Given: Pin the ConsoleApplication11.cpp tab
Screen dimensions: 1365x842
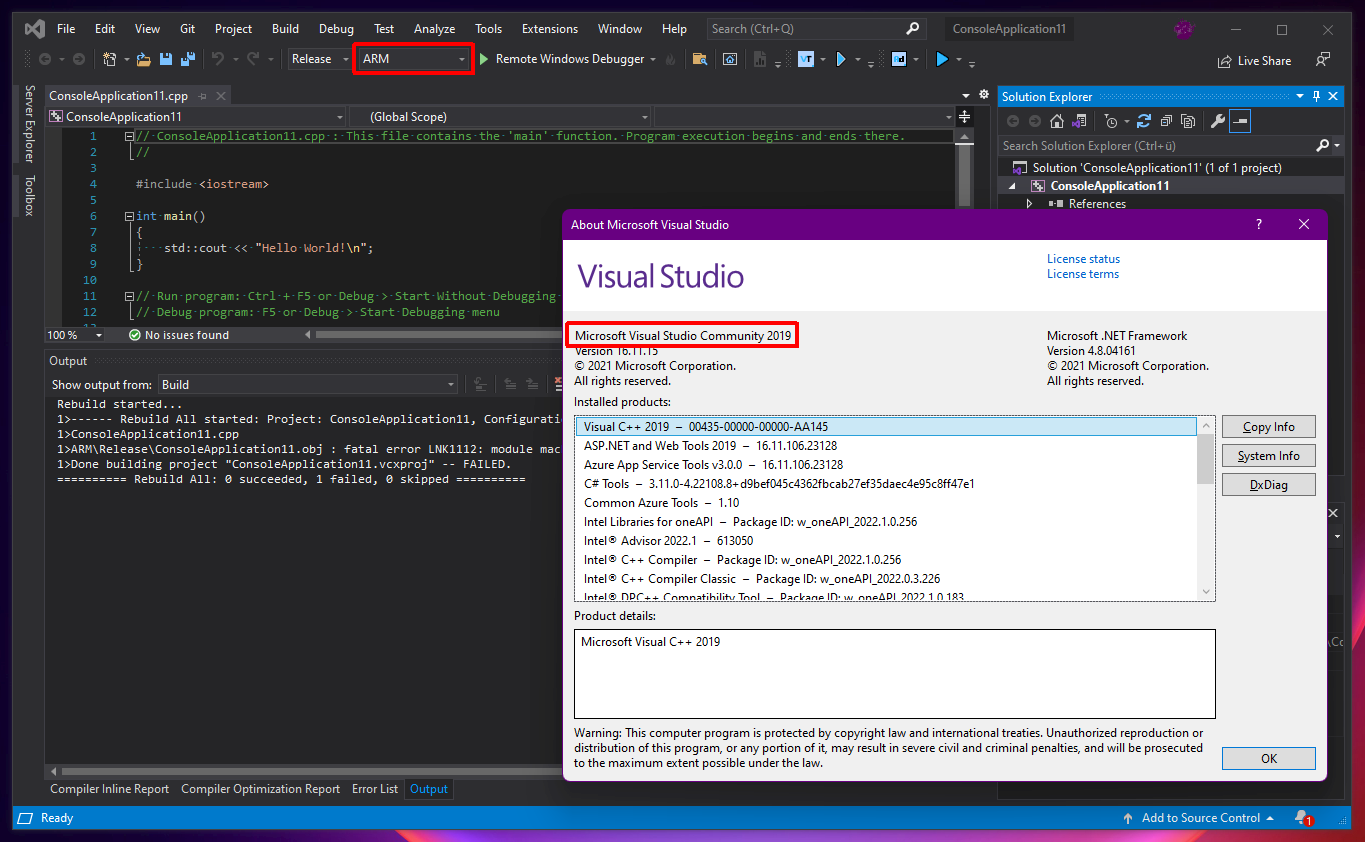Looking at the screenshot, I should (202, 96).
